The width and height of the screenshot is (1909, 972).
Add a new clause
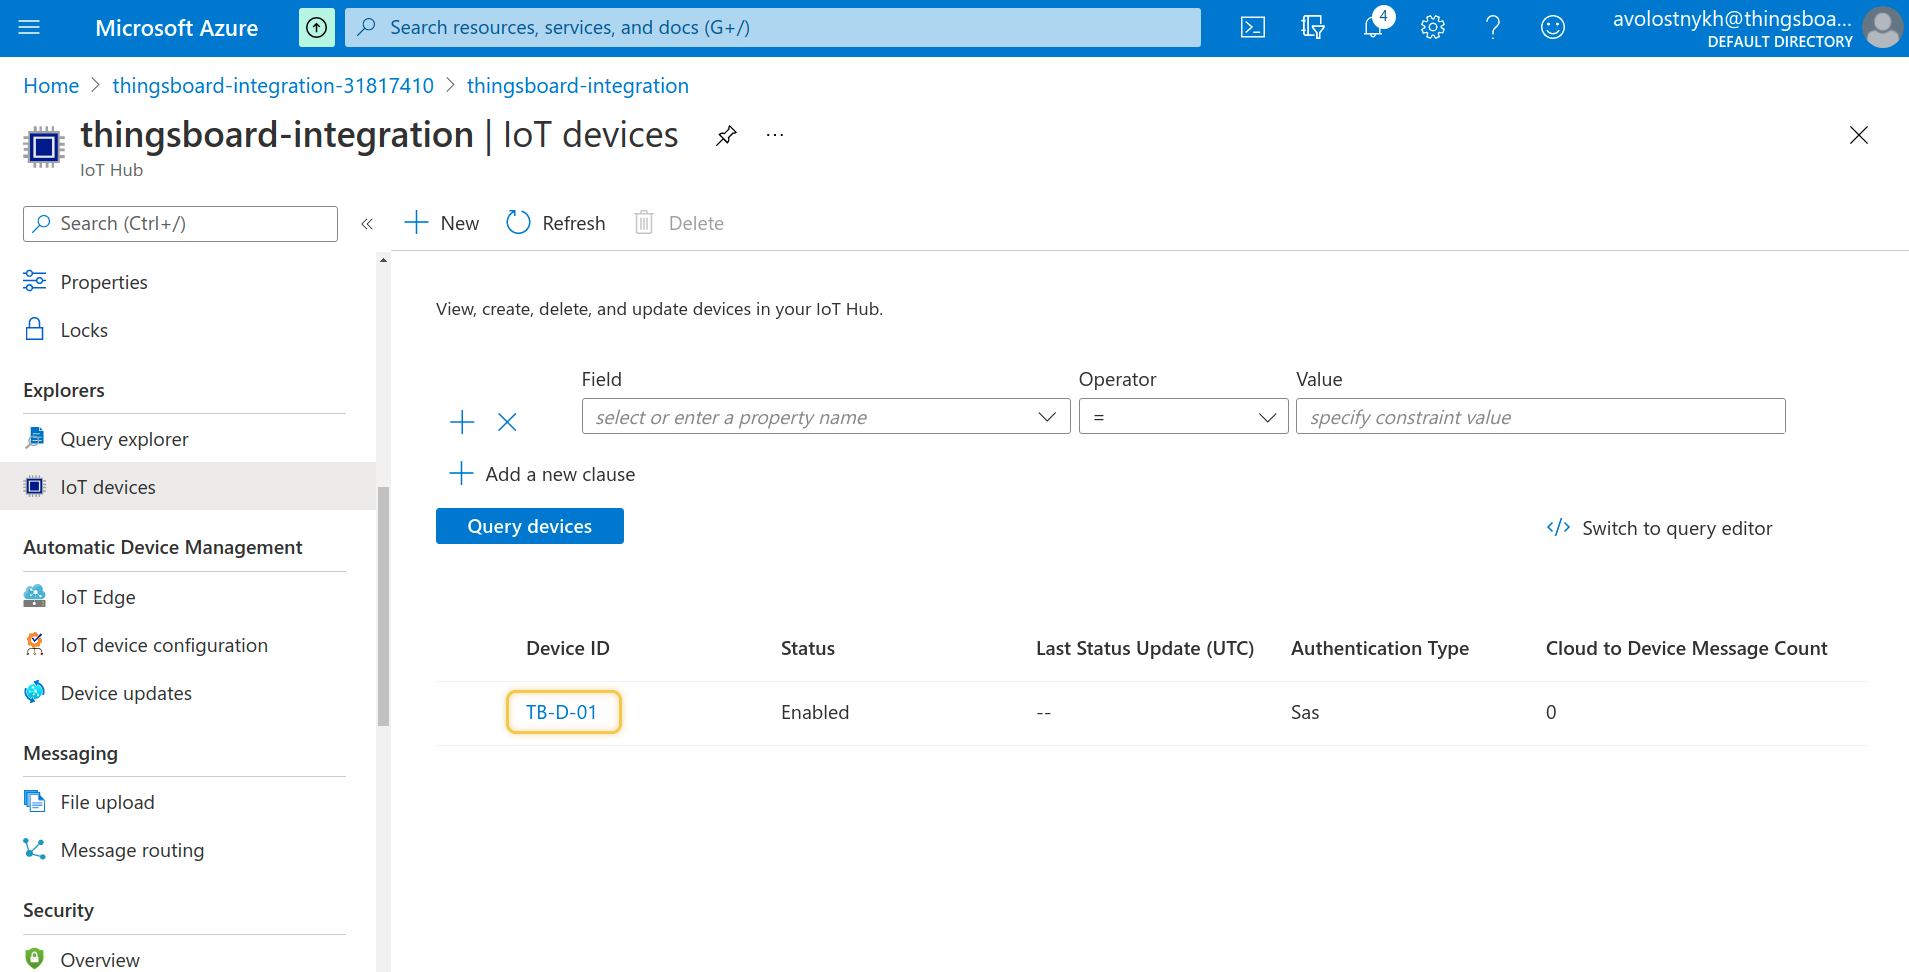pyautogui.click(x=542, y=474)
